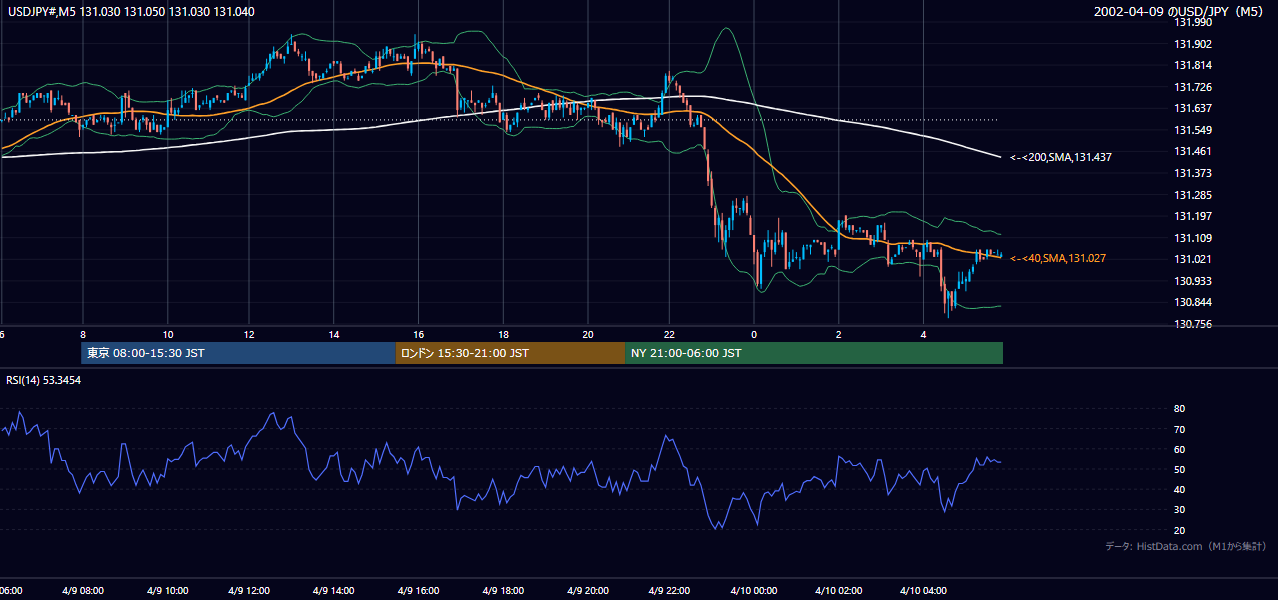
Task: Click price axis value 131.197
Action: coord(1194,217)
